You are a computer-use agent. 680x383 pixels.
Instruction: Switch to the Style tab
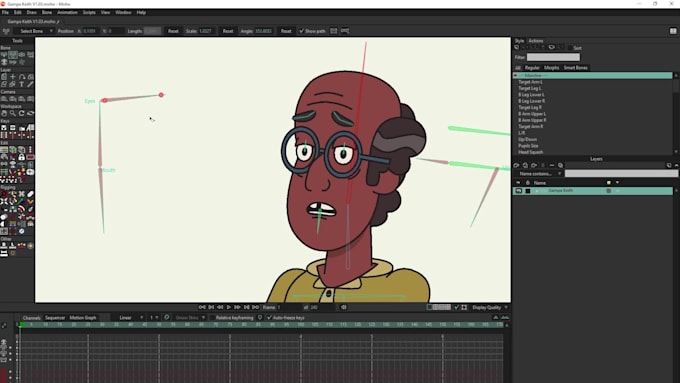click(x=519, y=41)
